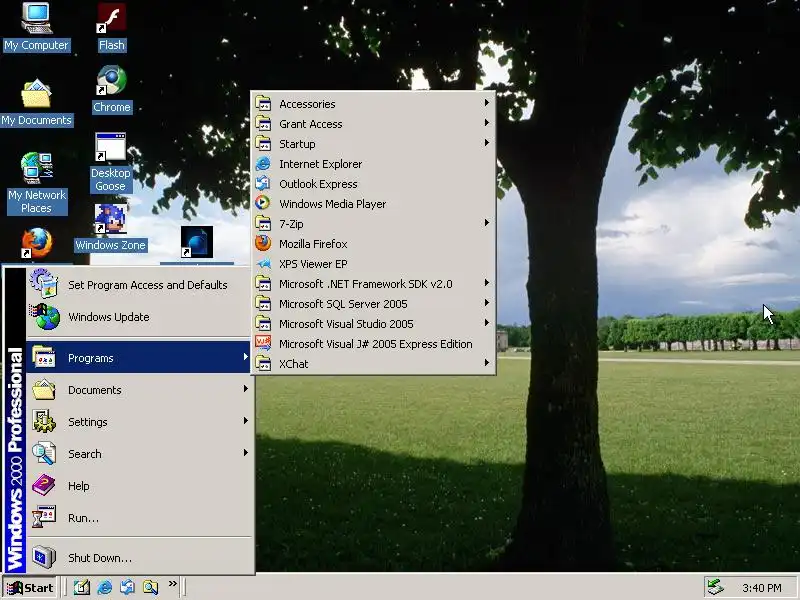Expand the Grant Access submenu arrow
The width and height of the screenshot is (800, 600).
tap(487, 123)
